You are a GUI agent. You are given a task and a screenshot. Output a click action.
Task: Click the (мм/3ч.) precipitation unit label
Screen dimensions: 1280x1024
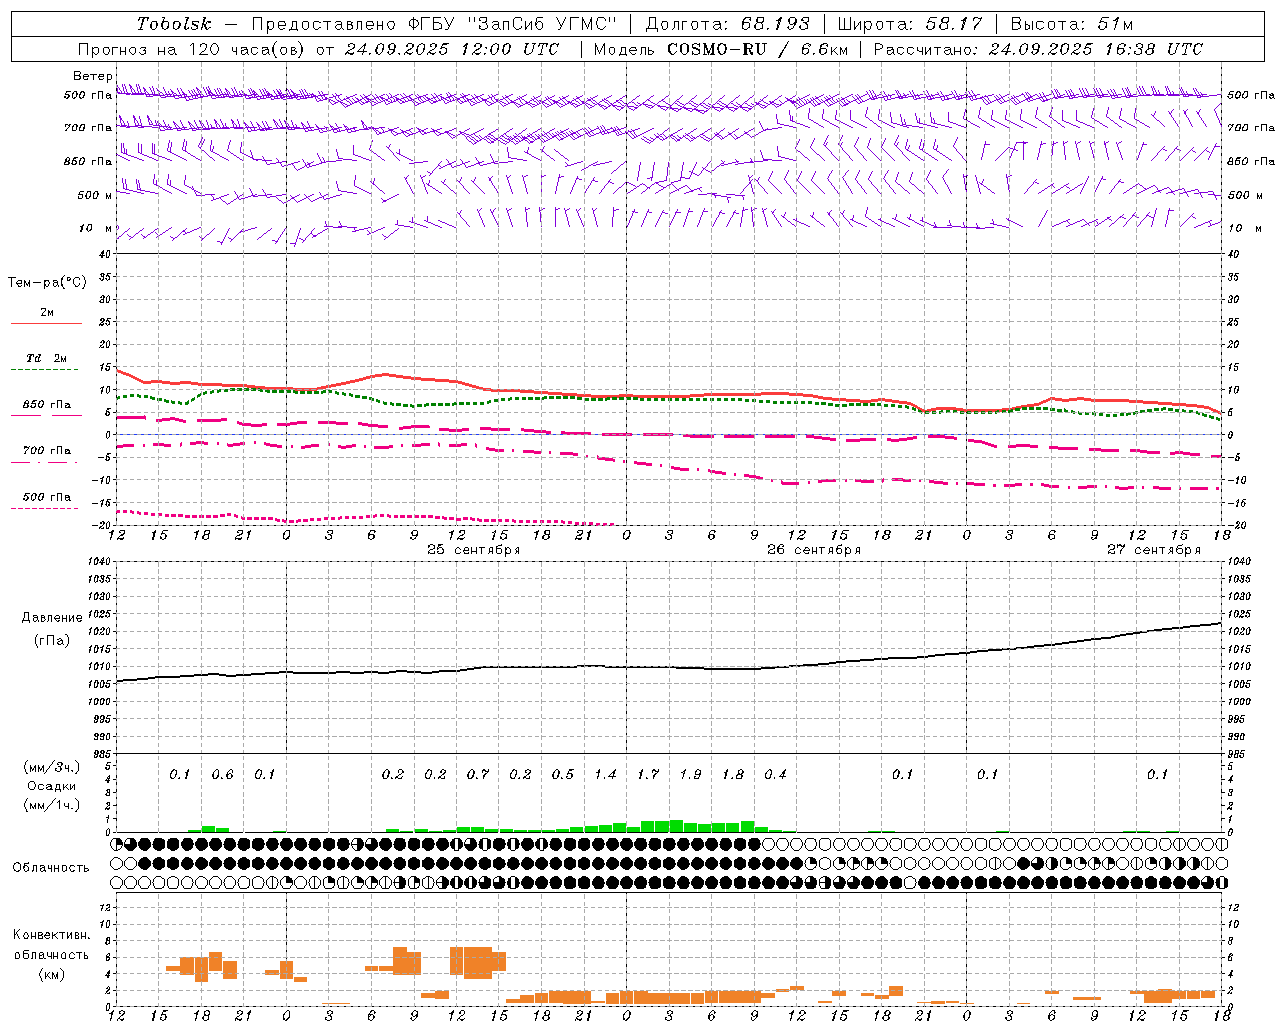tap(52, 768)
